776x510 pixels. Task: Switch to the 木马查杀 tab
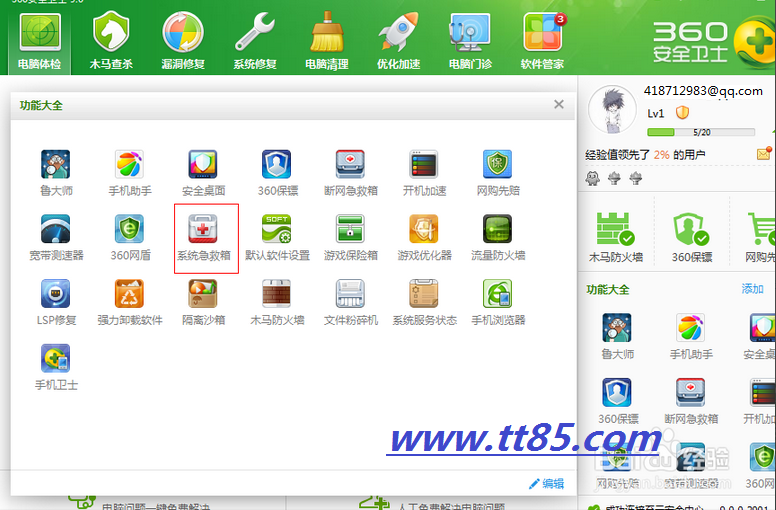click(x=111, y=41)
